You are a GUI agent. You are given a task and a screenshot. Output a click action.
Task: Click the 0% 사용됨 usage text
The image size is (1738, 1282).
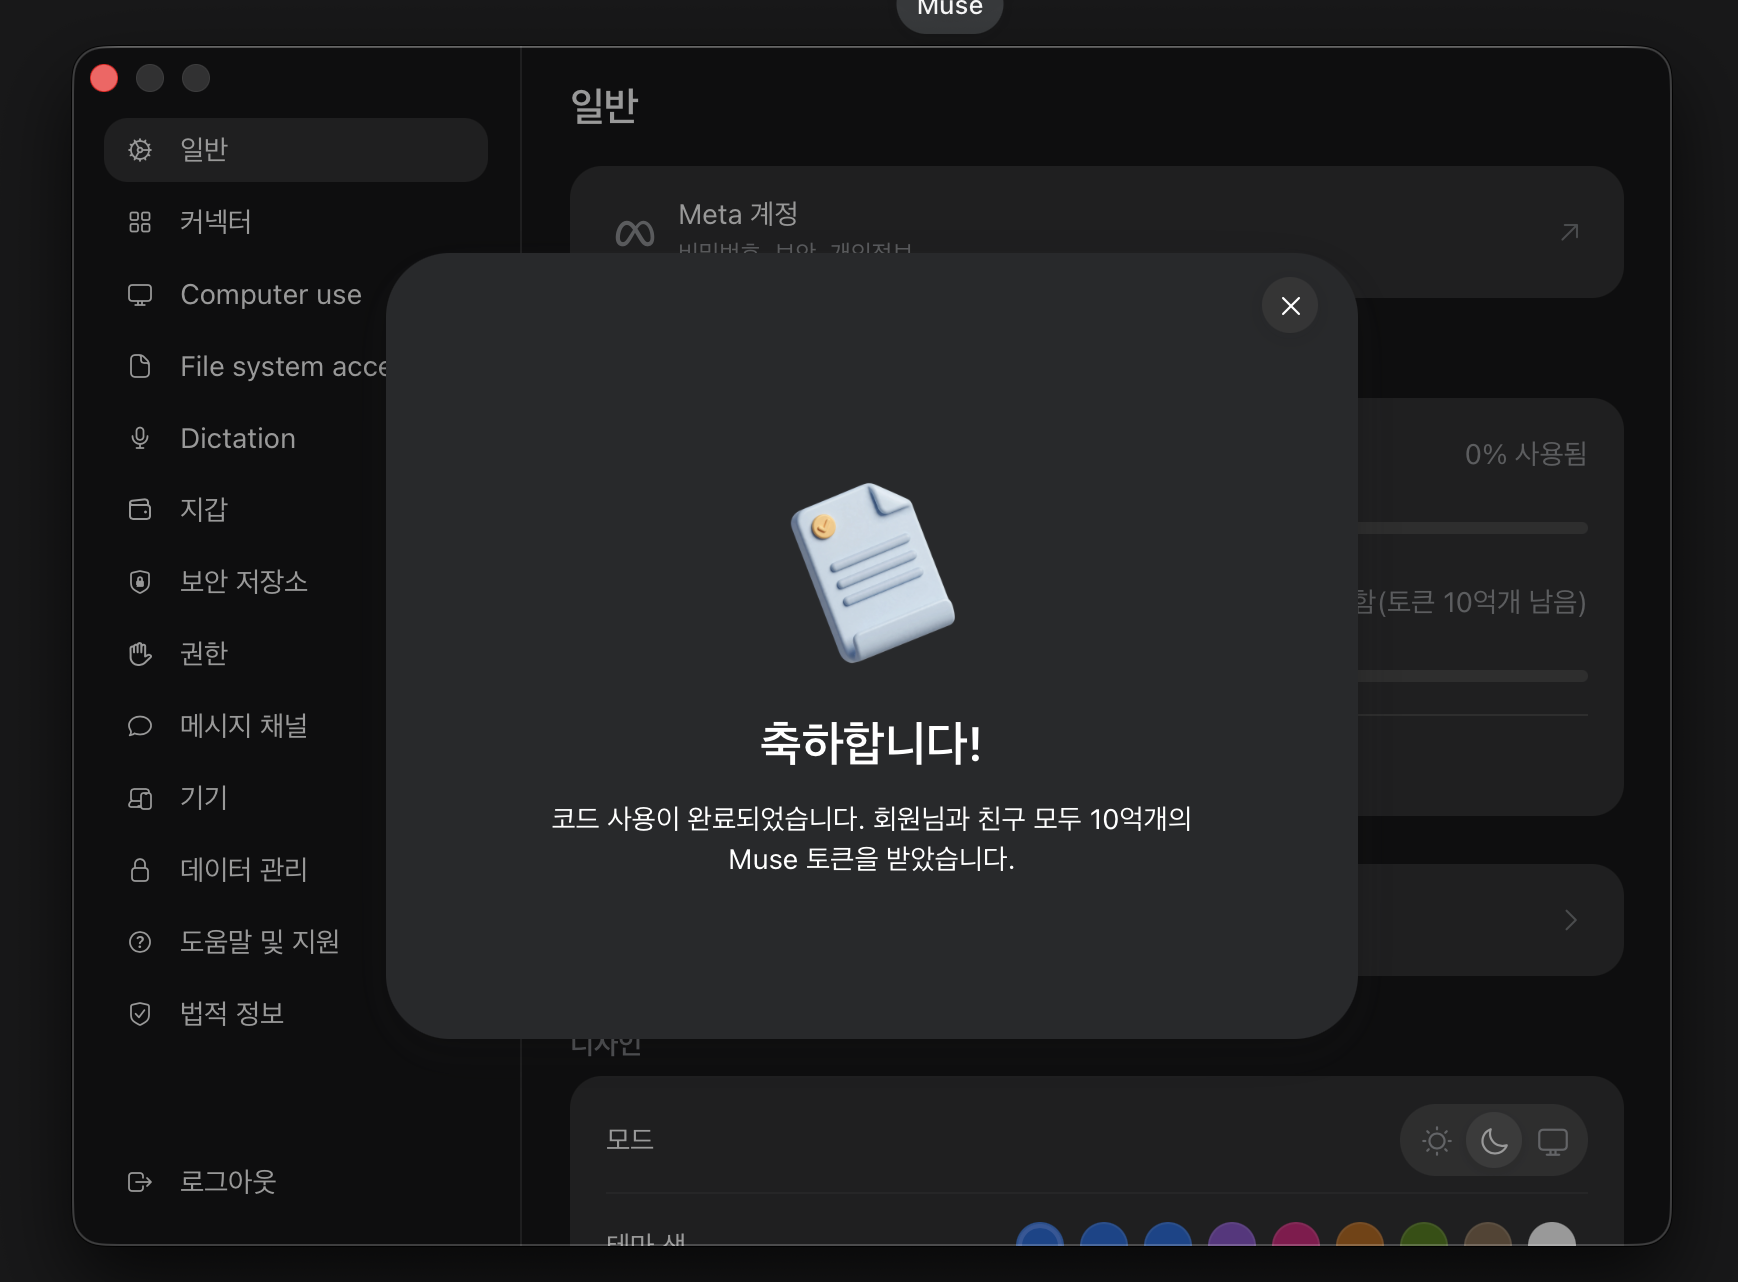1526,454
